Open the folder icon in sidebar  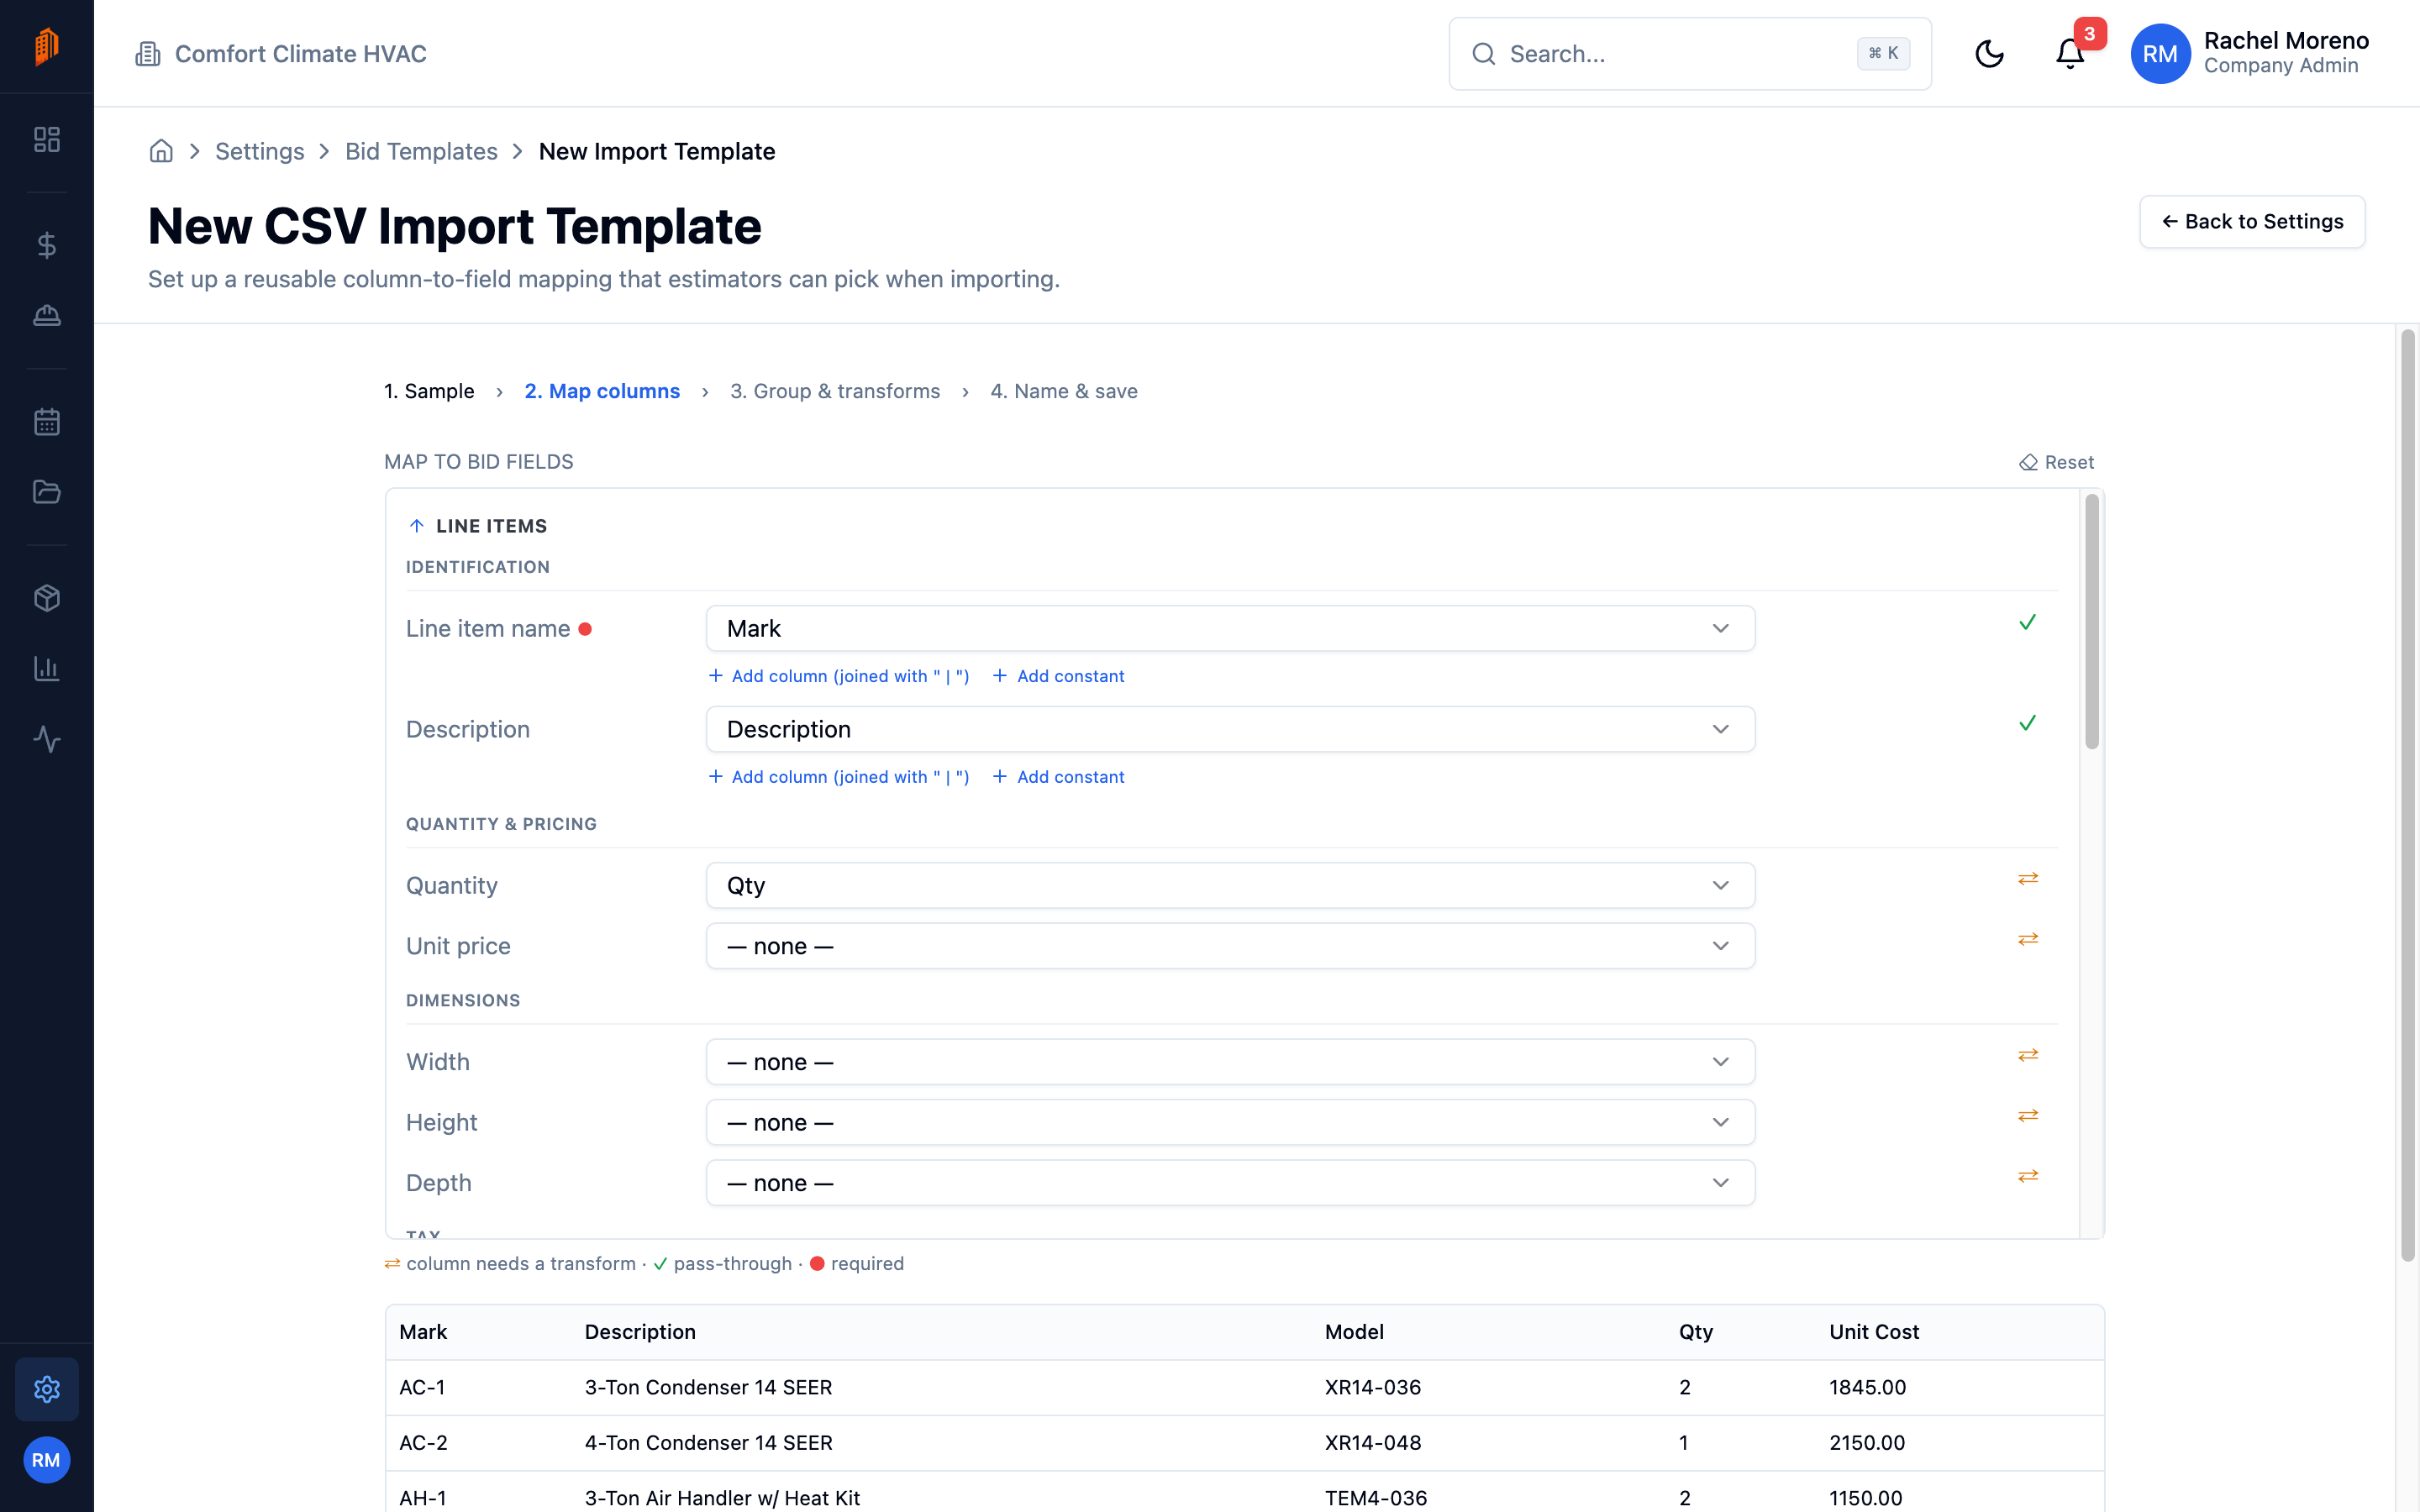46,492
